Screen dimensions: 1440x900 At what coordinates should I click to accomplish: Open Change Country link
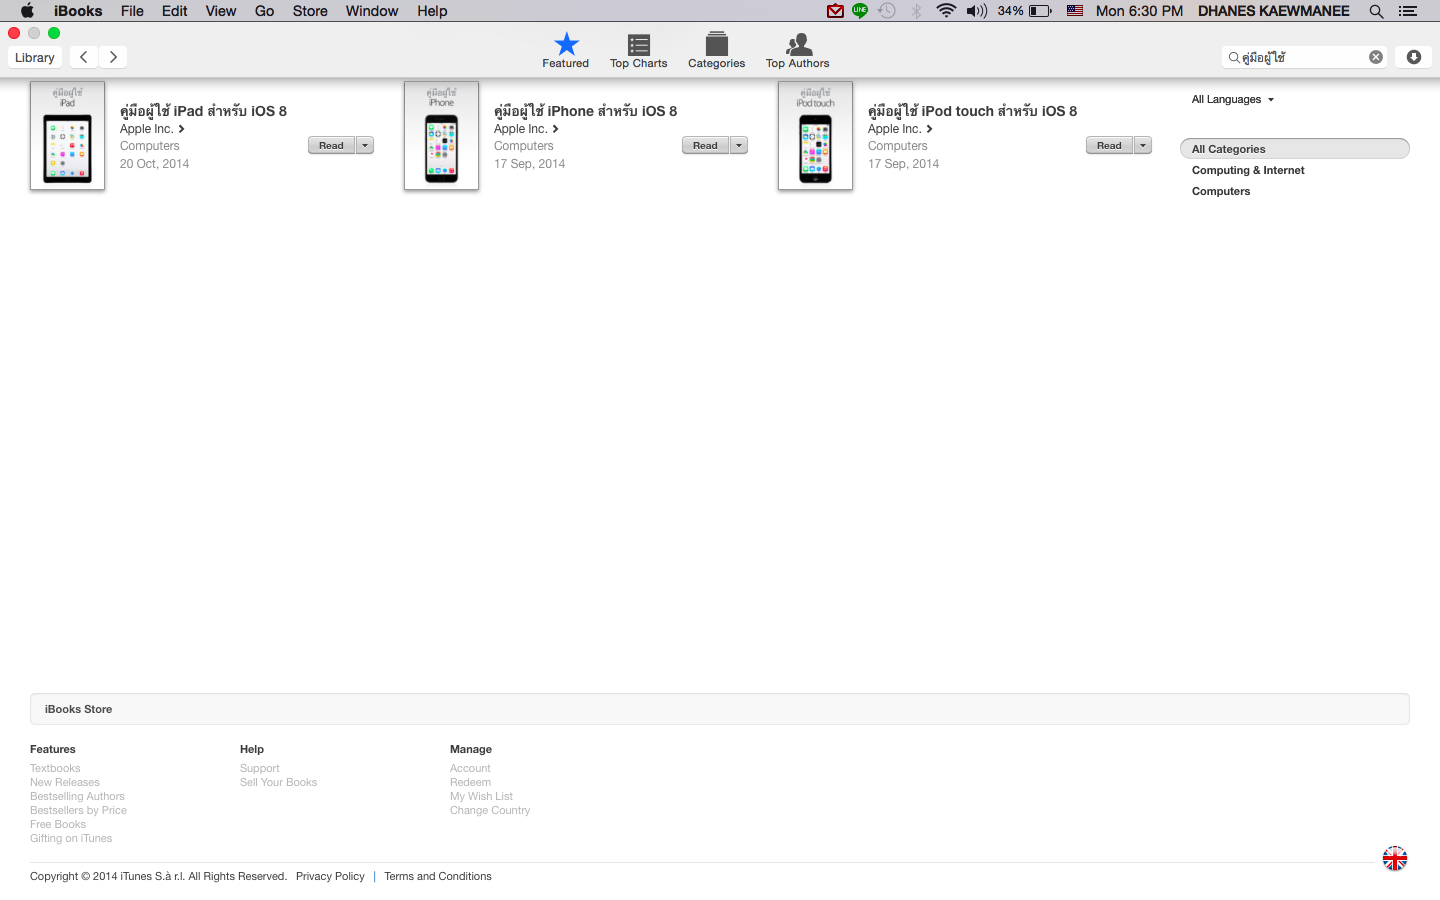coord(490,810)
